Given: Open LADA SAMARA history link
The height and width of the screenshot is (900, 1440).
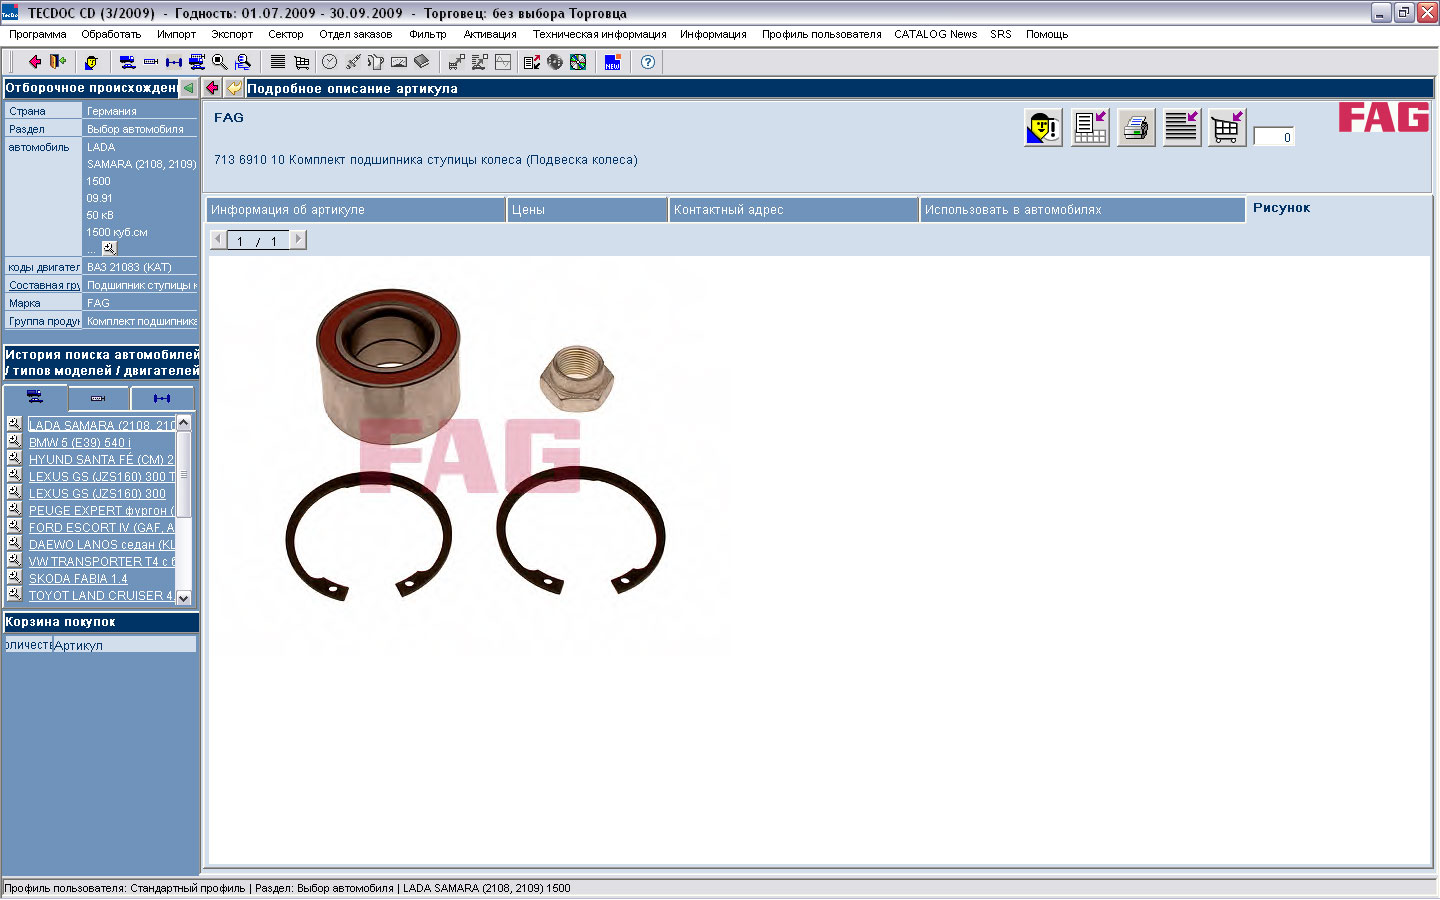Looking at the screenshot, I should (101, 425).
